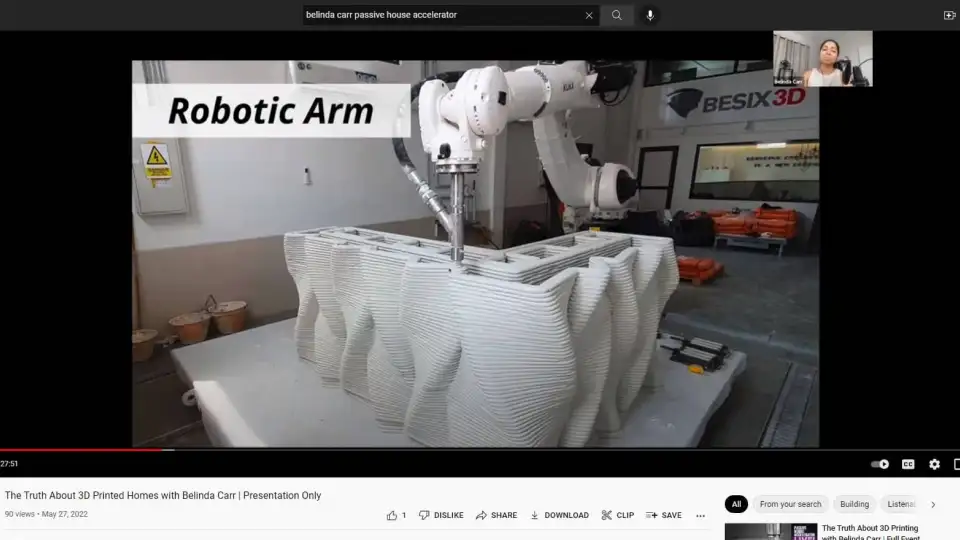Select the 'All' filter chip
The height and width of the screenshot is (540, 960).
[x=736, y=504]
